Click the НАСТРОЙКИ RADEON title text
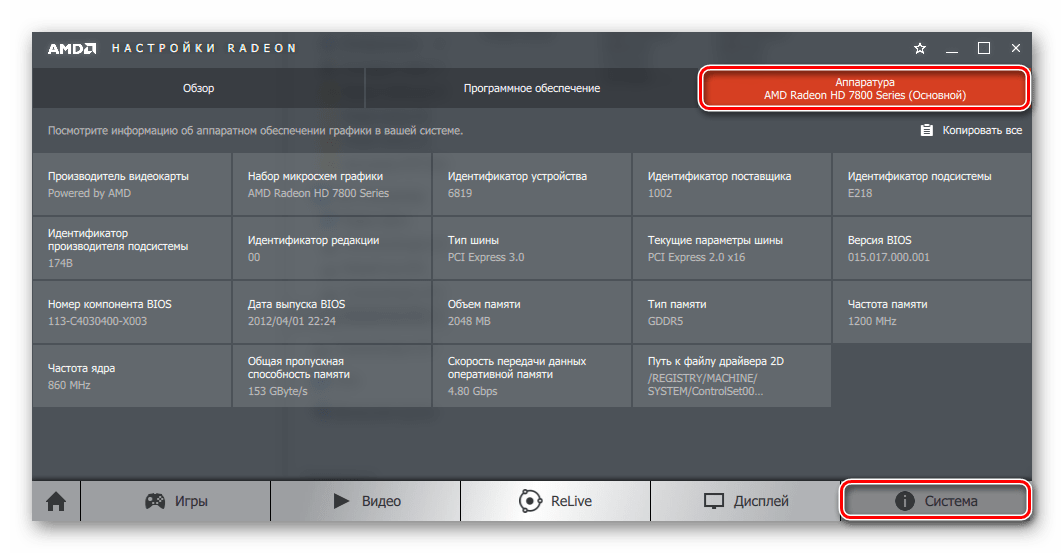Viewport: 1064px width, 553px height. point(204,48)
